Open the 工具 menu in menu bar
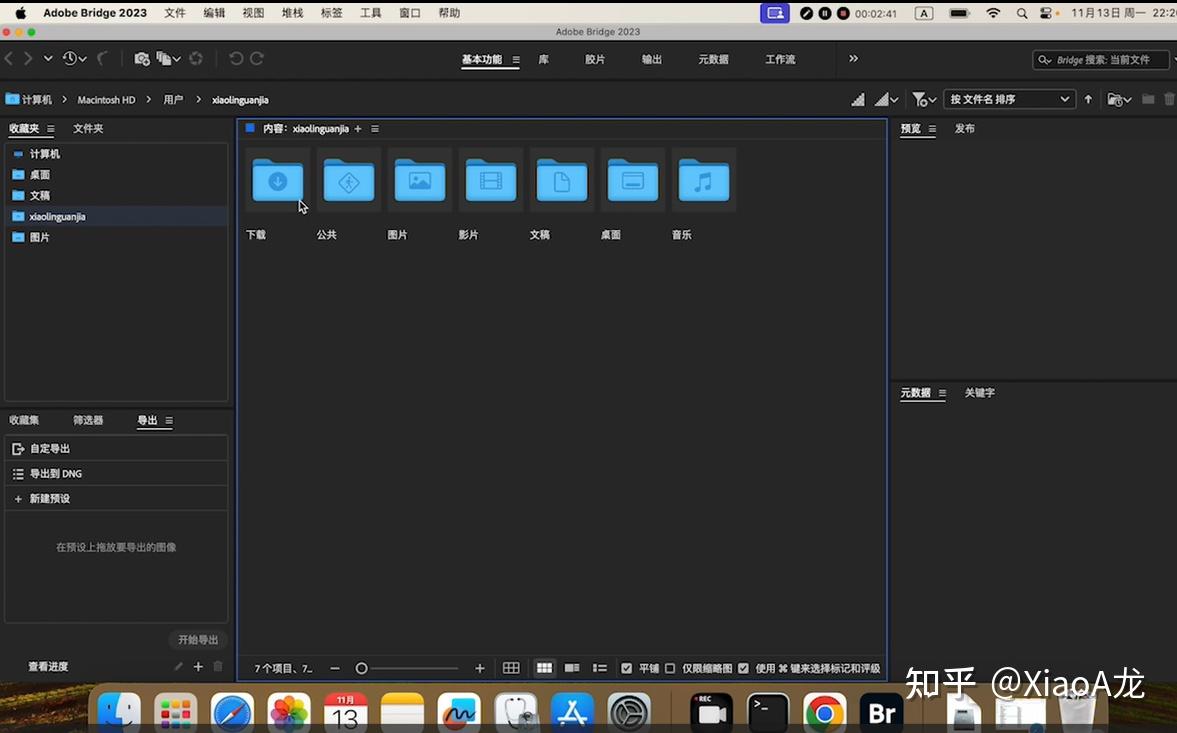This screenshot has width=1177, height=733. click(370, 13)
